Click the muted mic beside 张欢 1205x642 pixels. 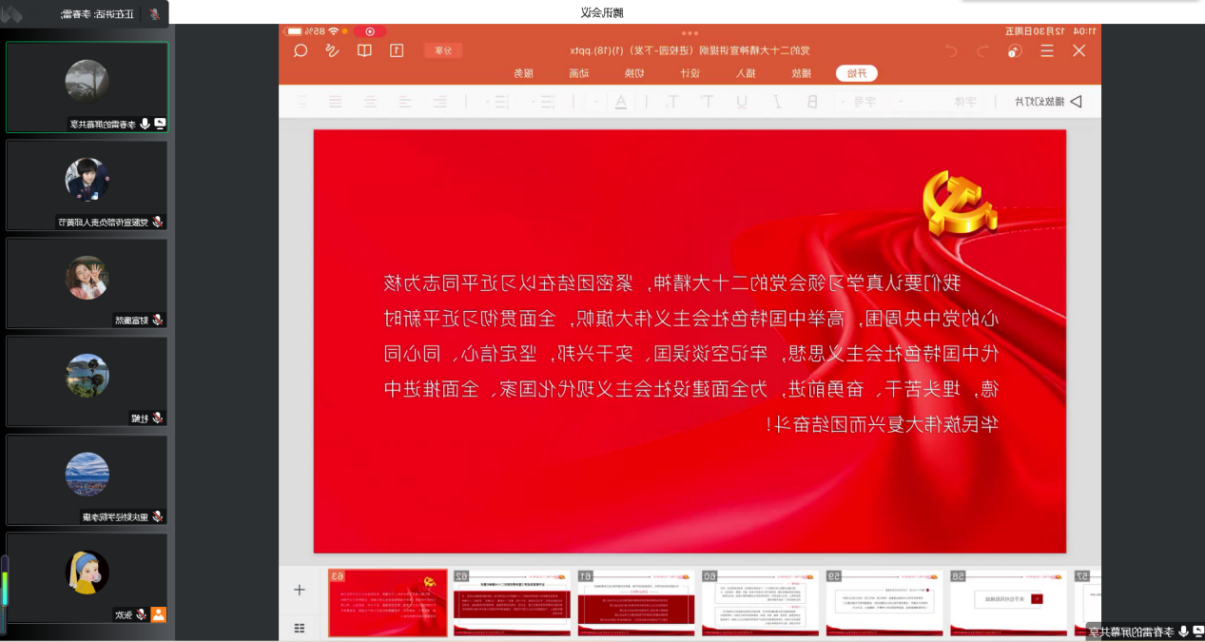coord(141,614)
